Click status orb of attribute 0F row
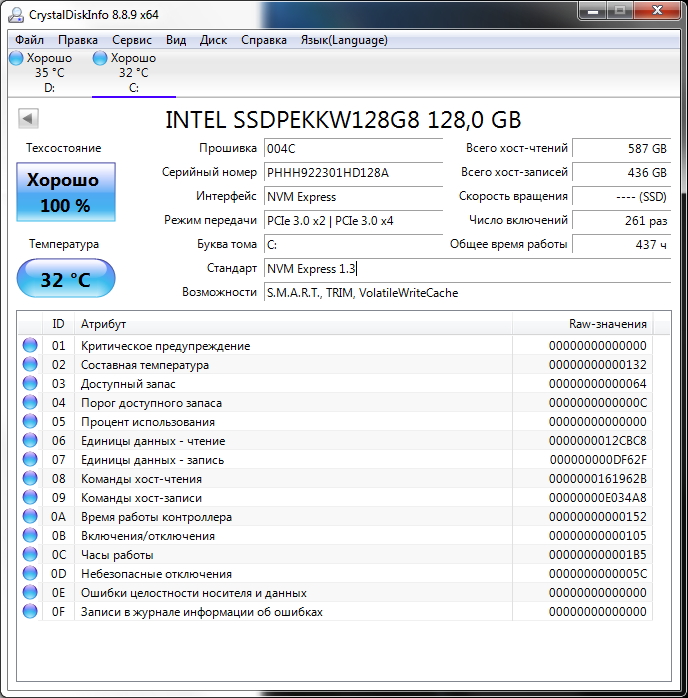688x698 pixels. pos(30,612)
